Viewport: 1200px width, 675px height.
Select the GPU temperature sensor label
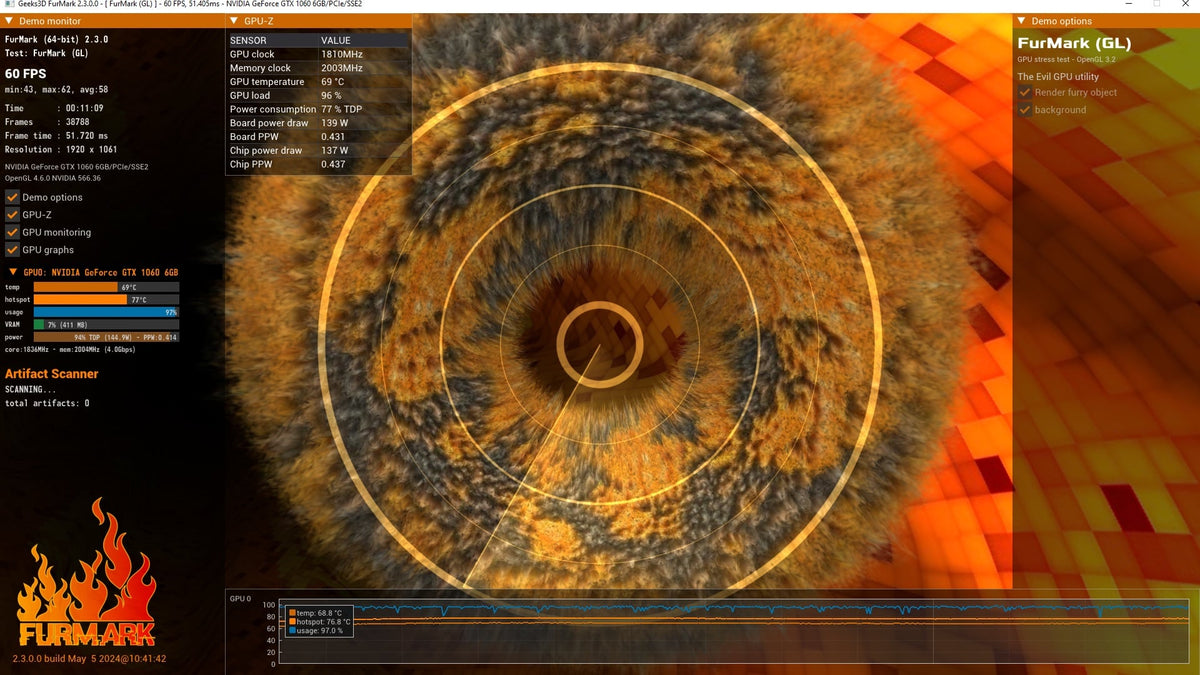point(267,82)
